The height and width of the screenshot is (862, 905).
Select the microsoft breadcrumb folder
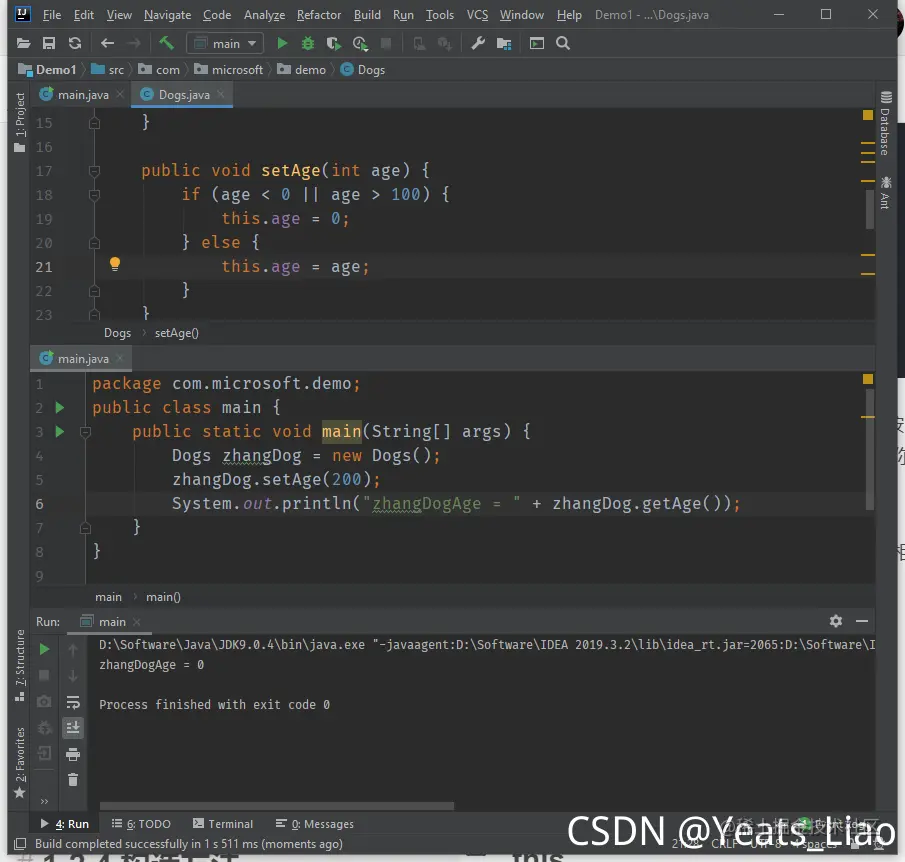click(x=229, y=70)
